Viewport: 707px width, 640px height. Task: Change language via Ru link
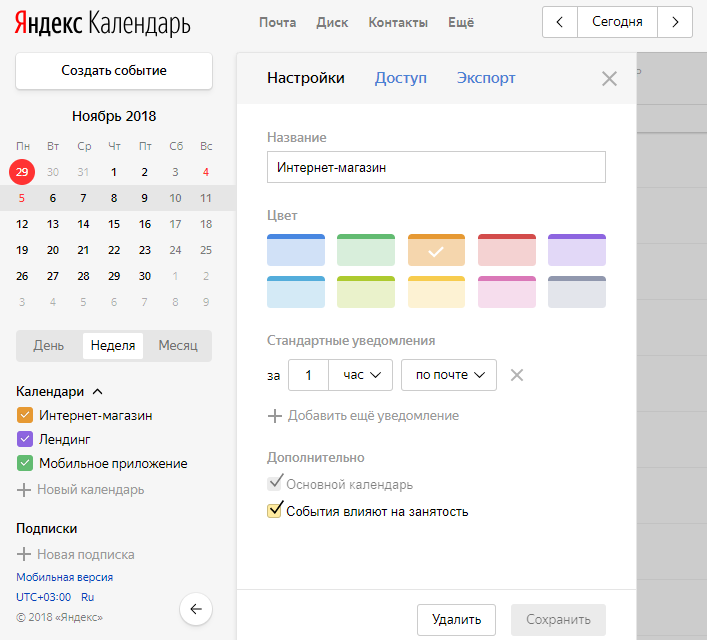[87, 597]
